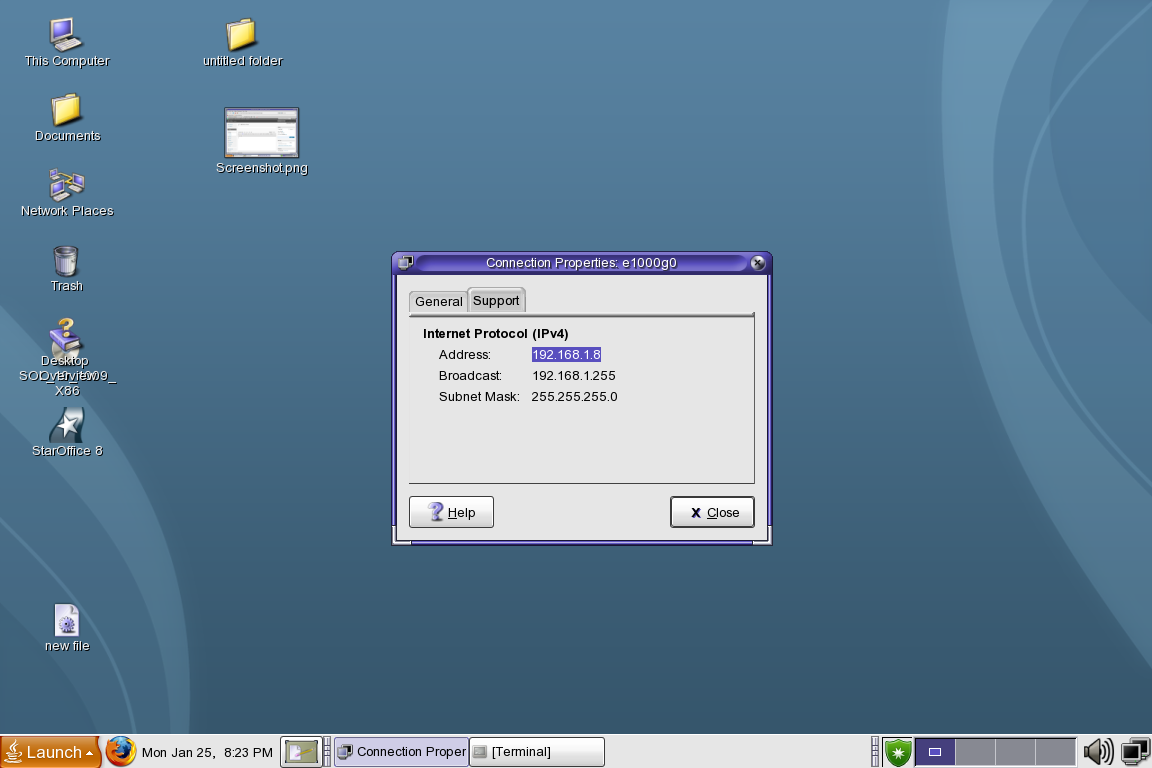Screen dimensions: 1152x768
Task: Open the This Computer desktop icon
Action: (x=66, y=35)
